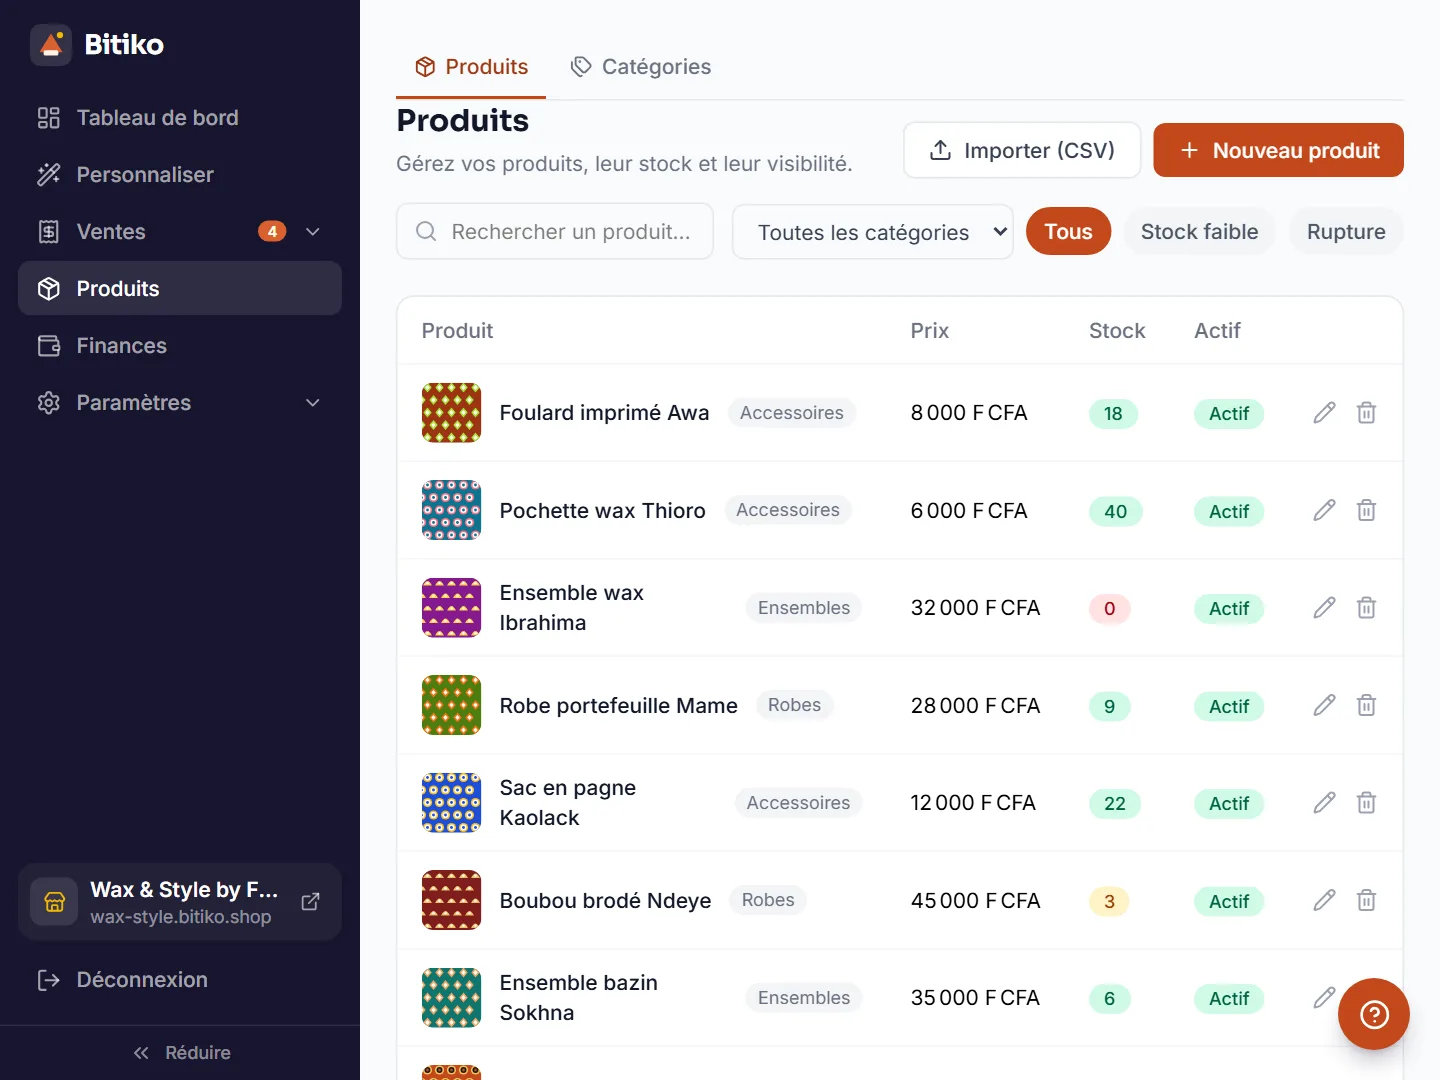
Task: Edit Foulard imprimé Awa with pencil icon
Action: point(1324,413)
